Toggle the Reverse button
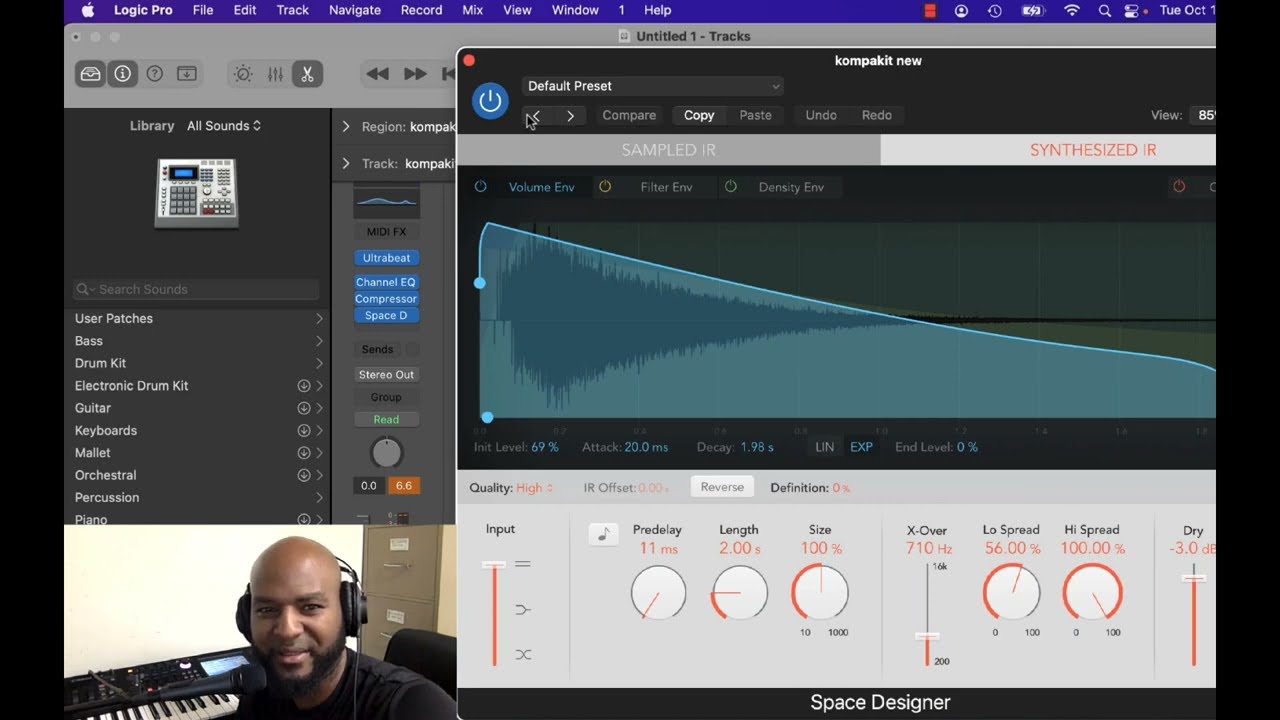Screen dimensions: 1280x720 [x=722, y=487]
